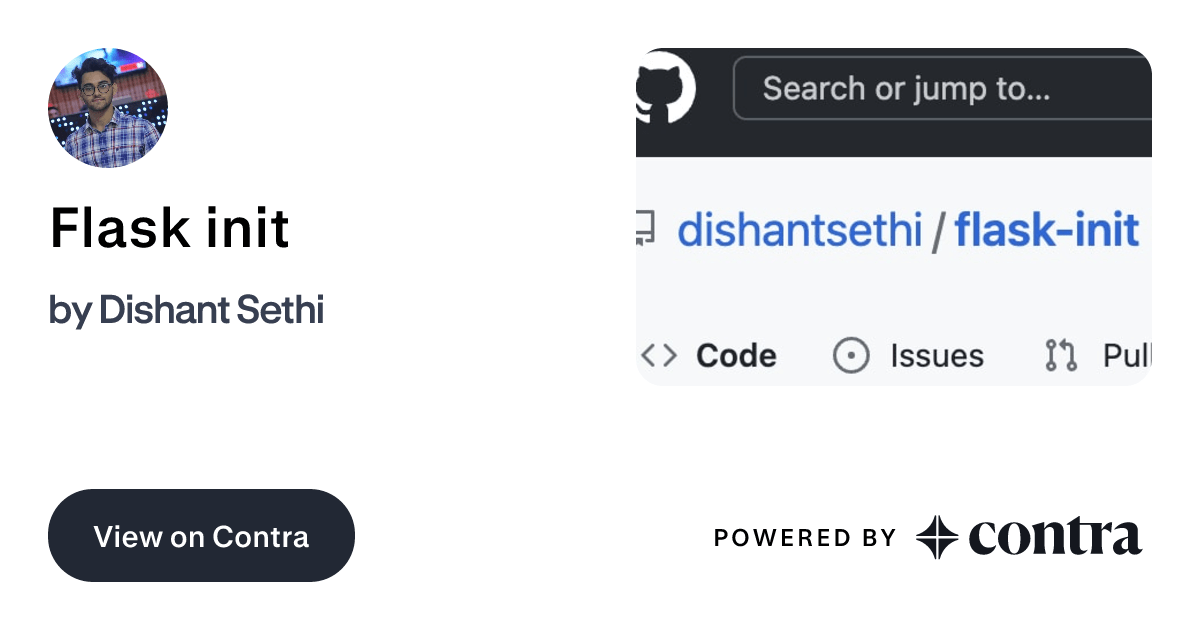Click the contra wordmark logo

[1055, 537]
